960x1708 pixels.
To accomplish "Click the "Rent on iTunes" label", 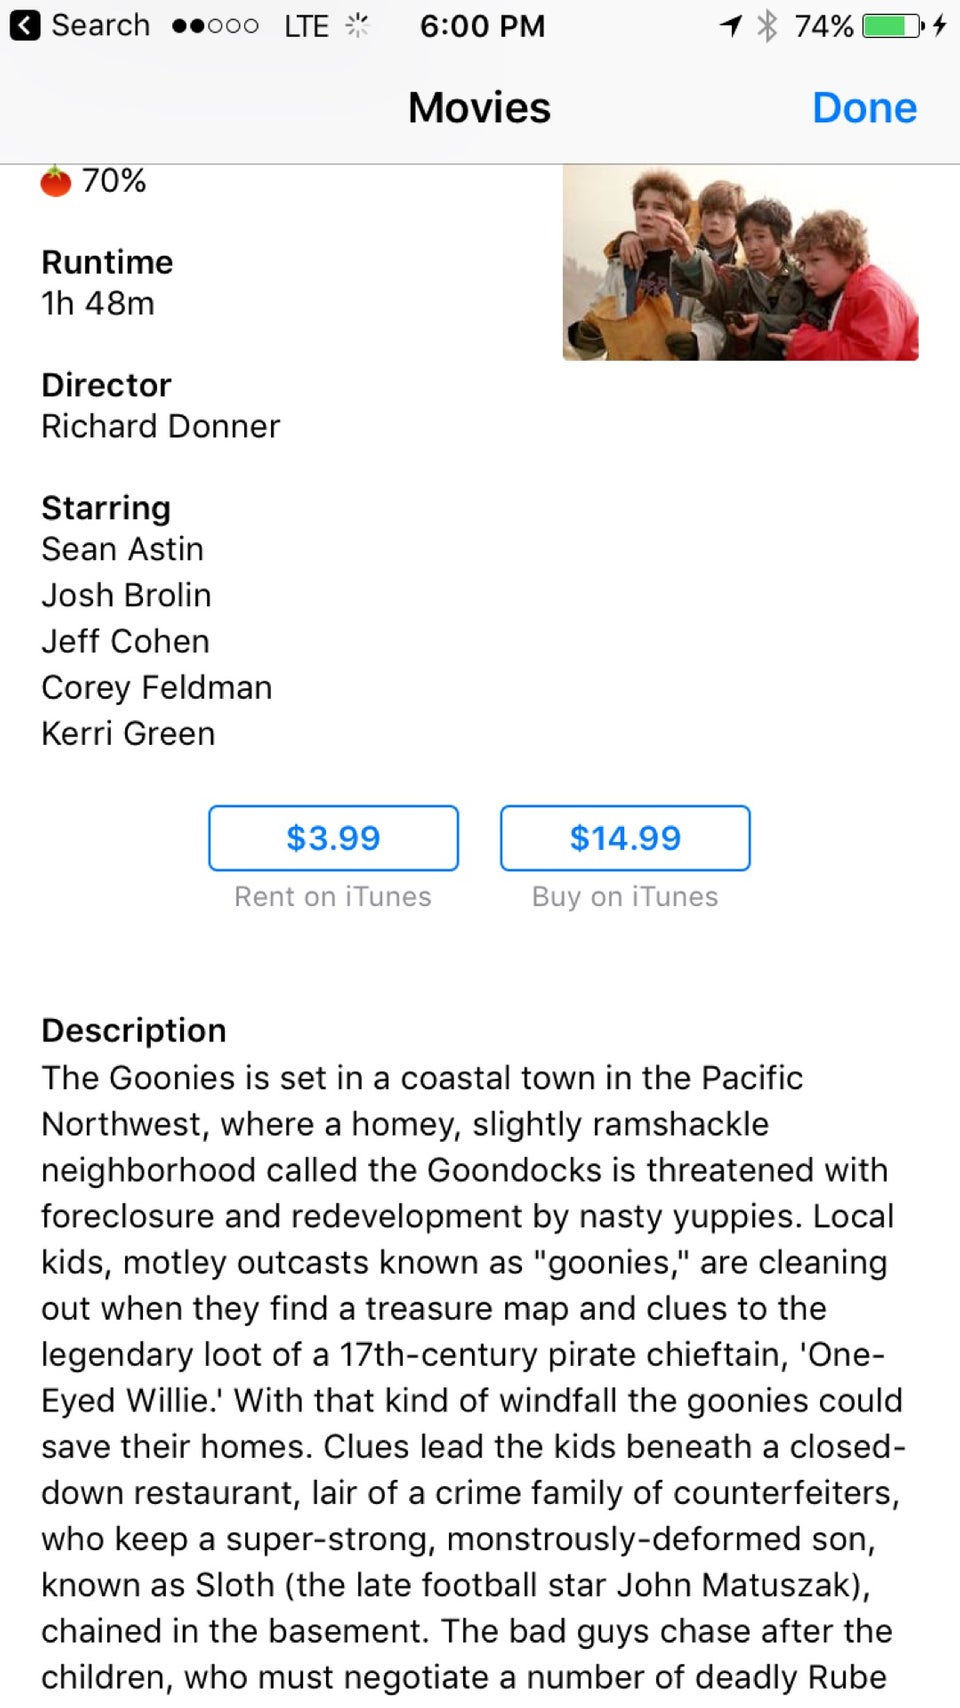I will (x=333, y=897).
